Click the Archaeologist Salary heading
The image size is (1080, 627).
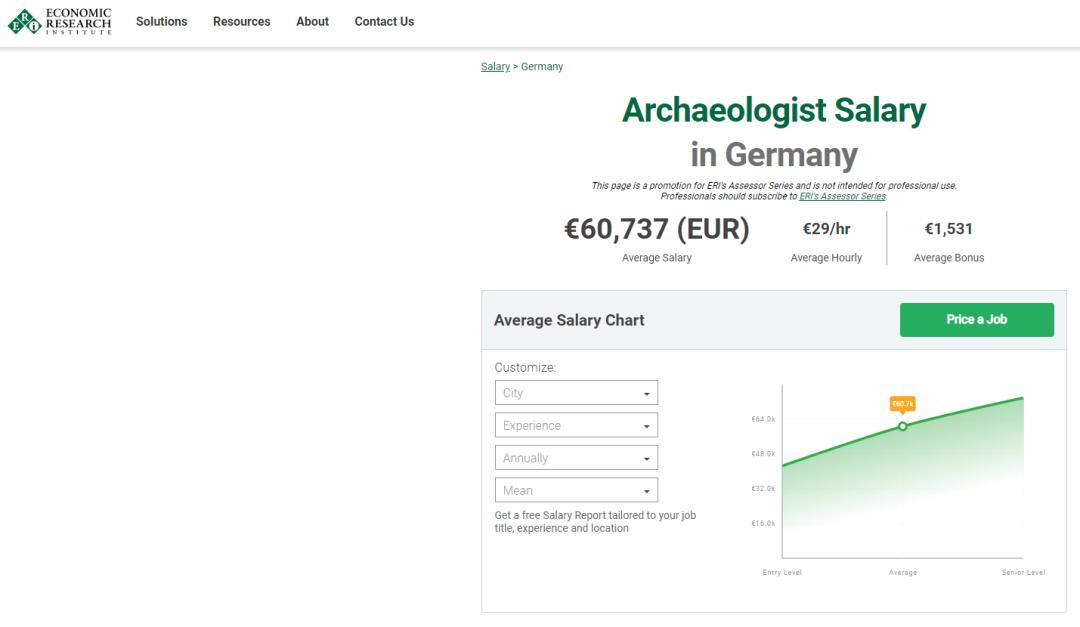[774, 111]
